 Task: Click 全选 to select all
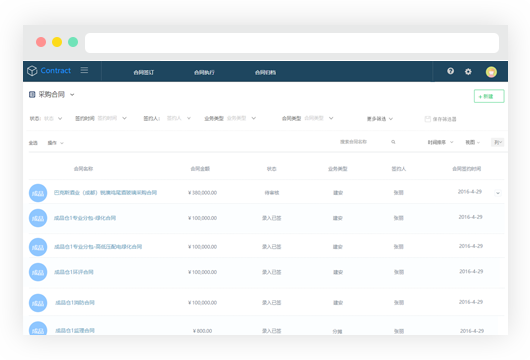[x=33, y=143]
